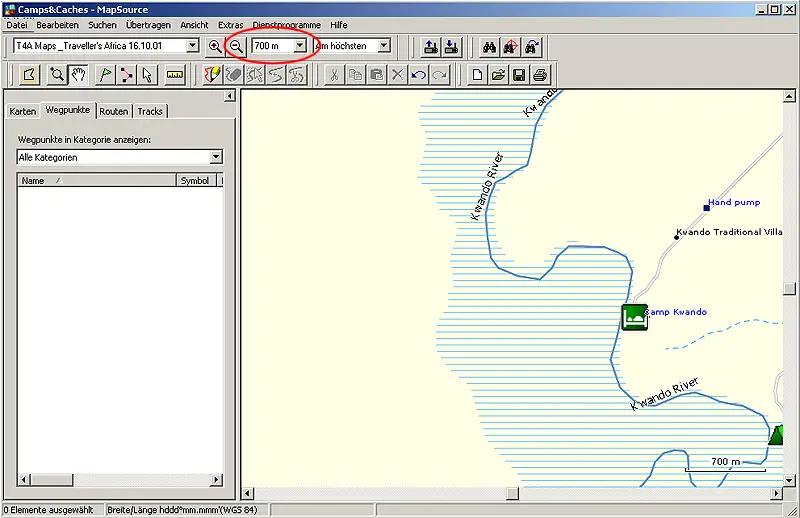Open the Suchen menu
Image resolution: width=800 pixels, height=518 pixels.
click(102, 24)
